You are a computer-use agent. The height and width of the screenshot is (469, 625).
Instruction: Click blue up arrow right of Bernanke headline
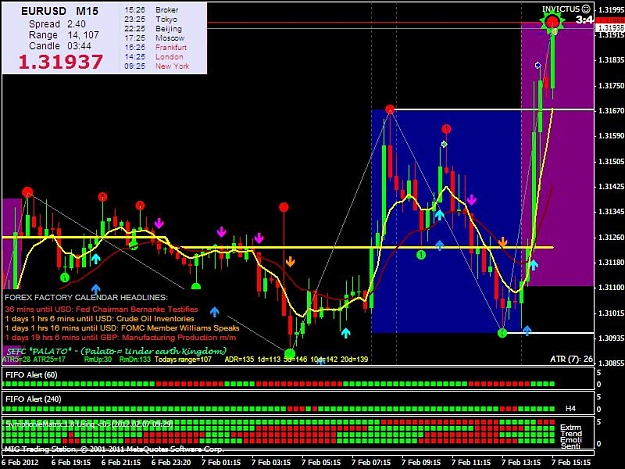tap(214, 311)
